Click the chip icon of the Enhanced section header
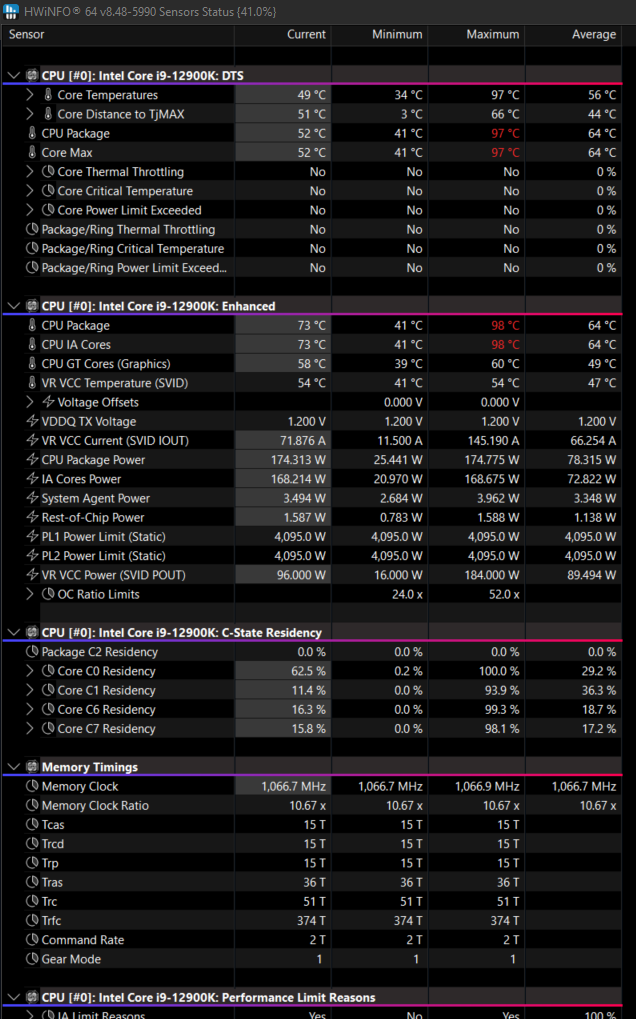The image size is (636, 1019). click(32, 306)
